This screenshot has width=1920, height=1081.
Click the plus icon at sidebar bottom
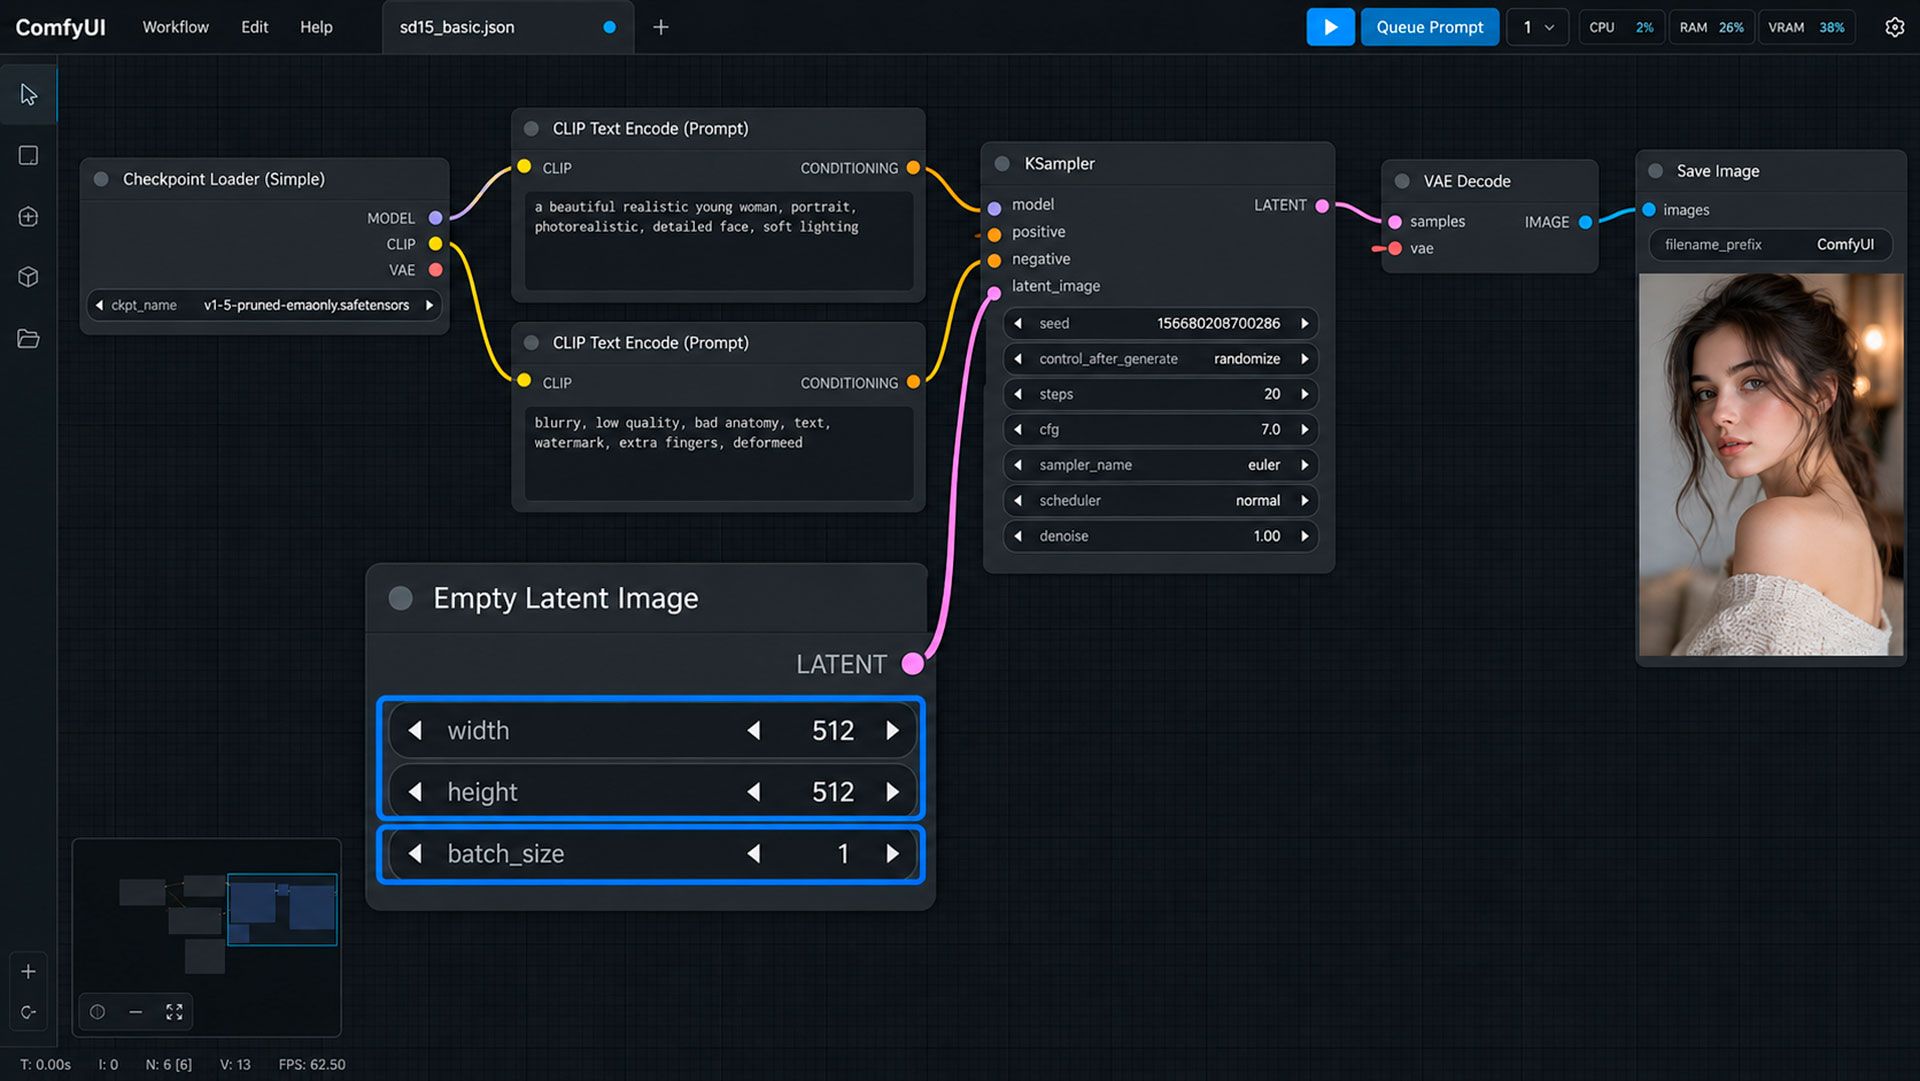pos(28,971)
